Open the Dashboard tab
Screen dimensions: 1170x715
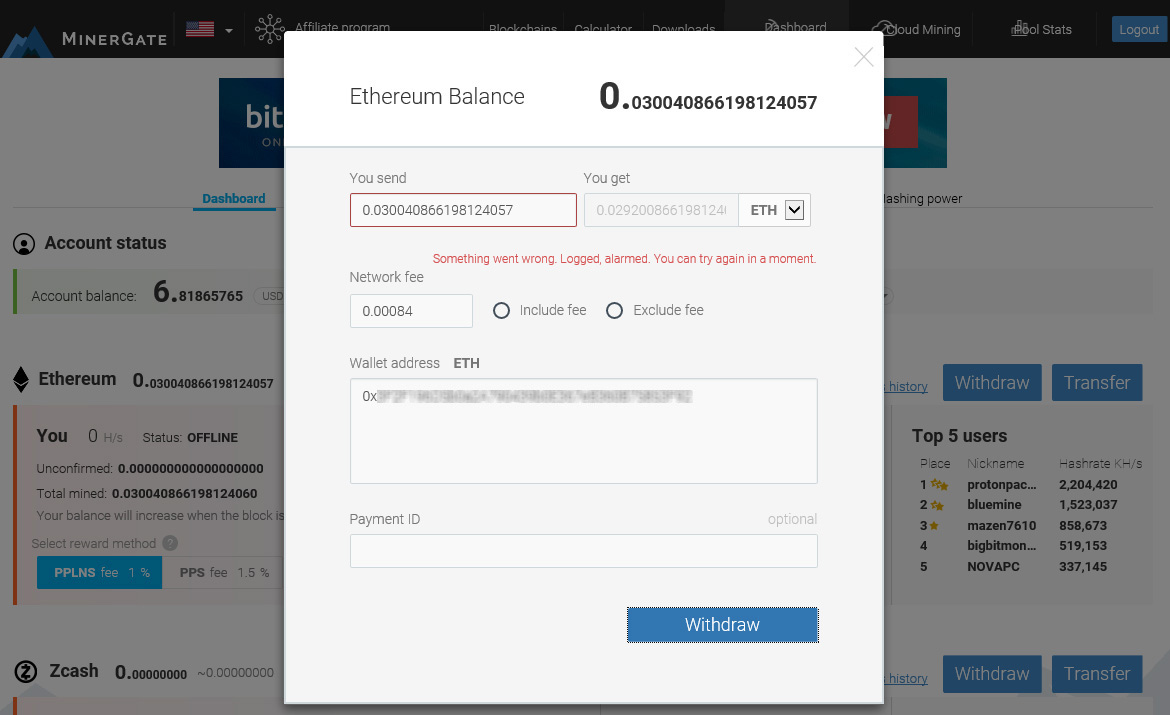pos(234,199)
